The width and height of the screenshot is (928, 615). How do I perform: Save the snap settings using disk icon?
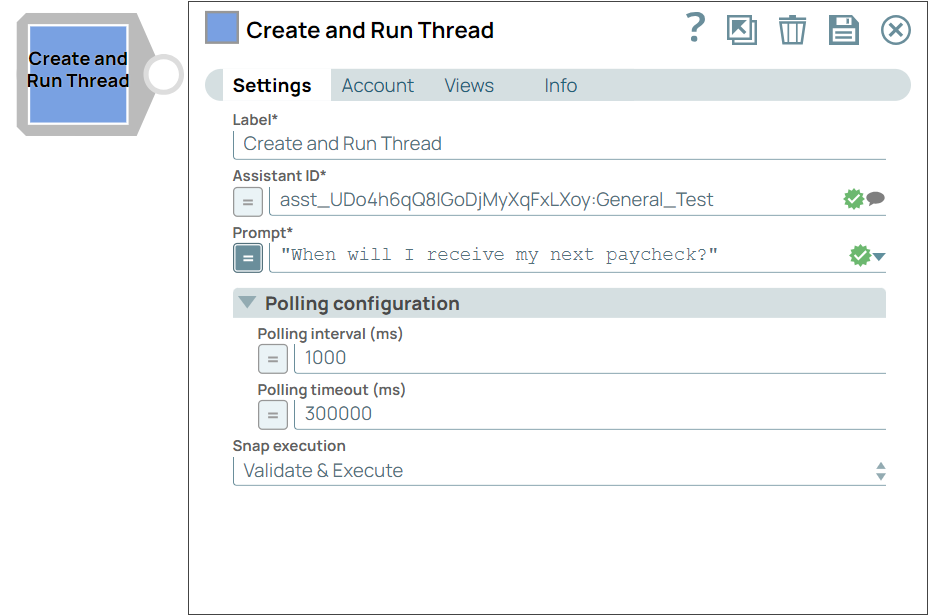coord(843,30)
